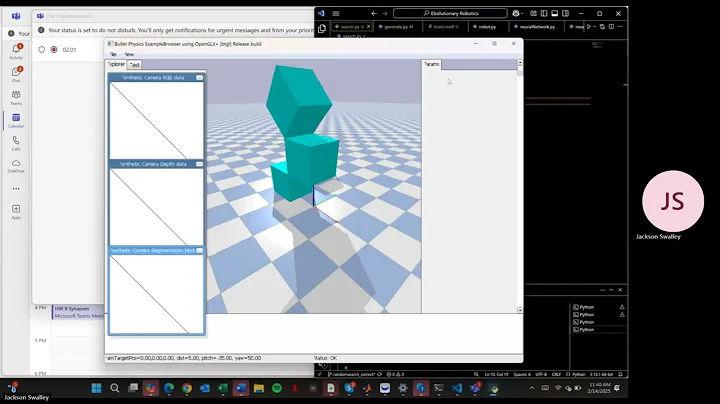Open VS Code notifications bell in status bar

(x=620, y=374)
